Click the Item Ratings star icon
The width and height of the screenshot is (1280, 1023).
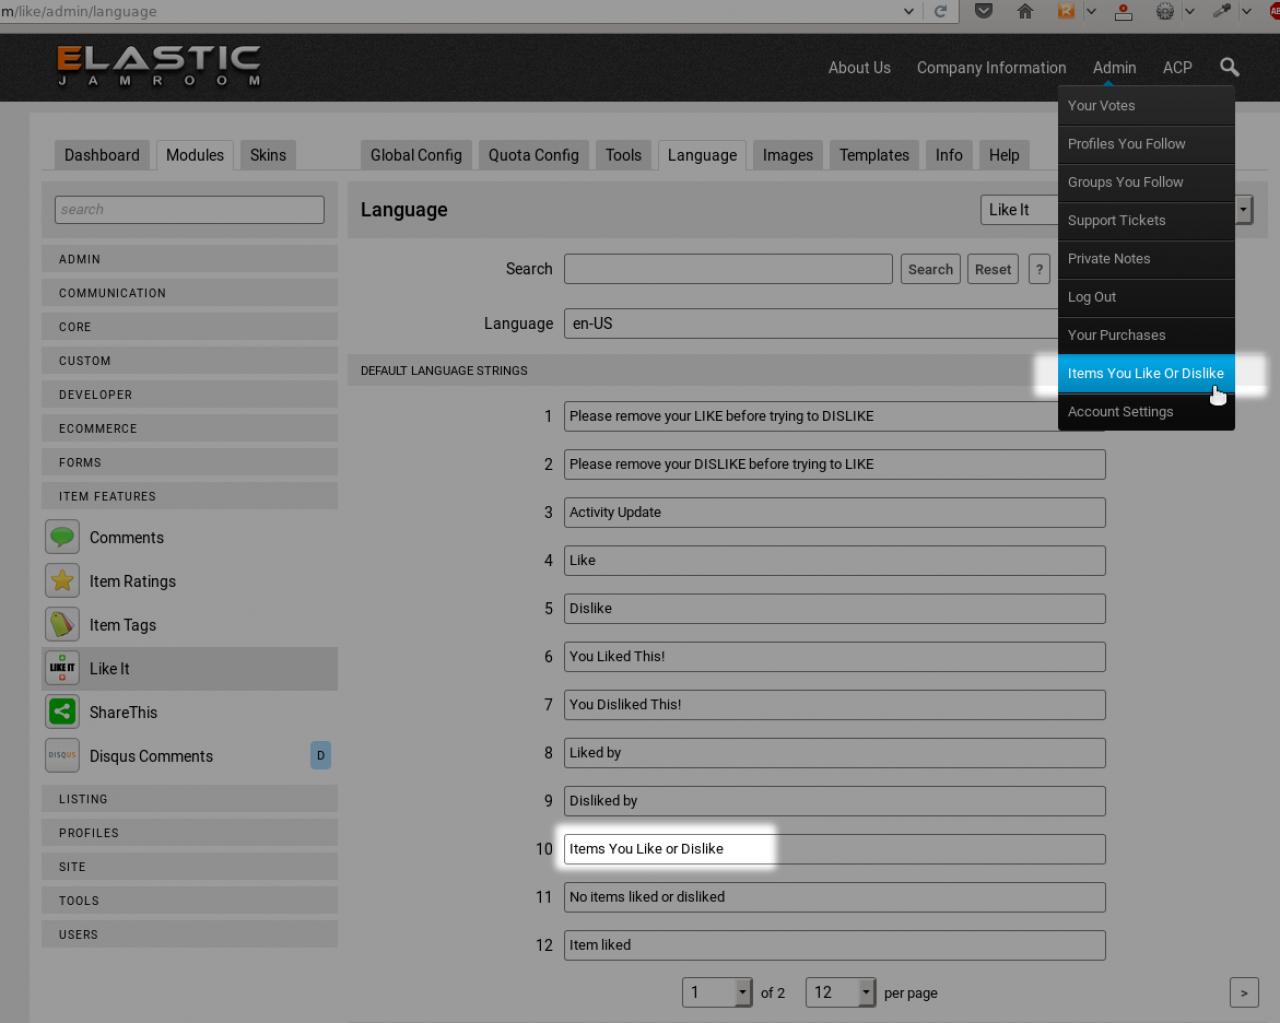(x=62, y=581)
